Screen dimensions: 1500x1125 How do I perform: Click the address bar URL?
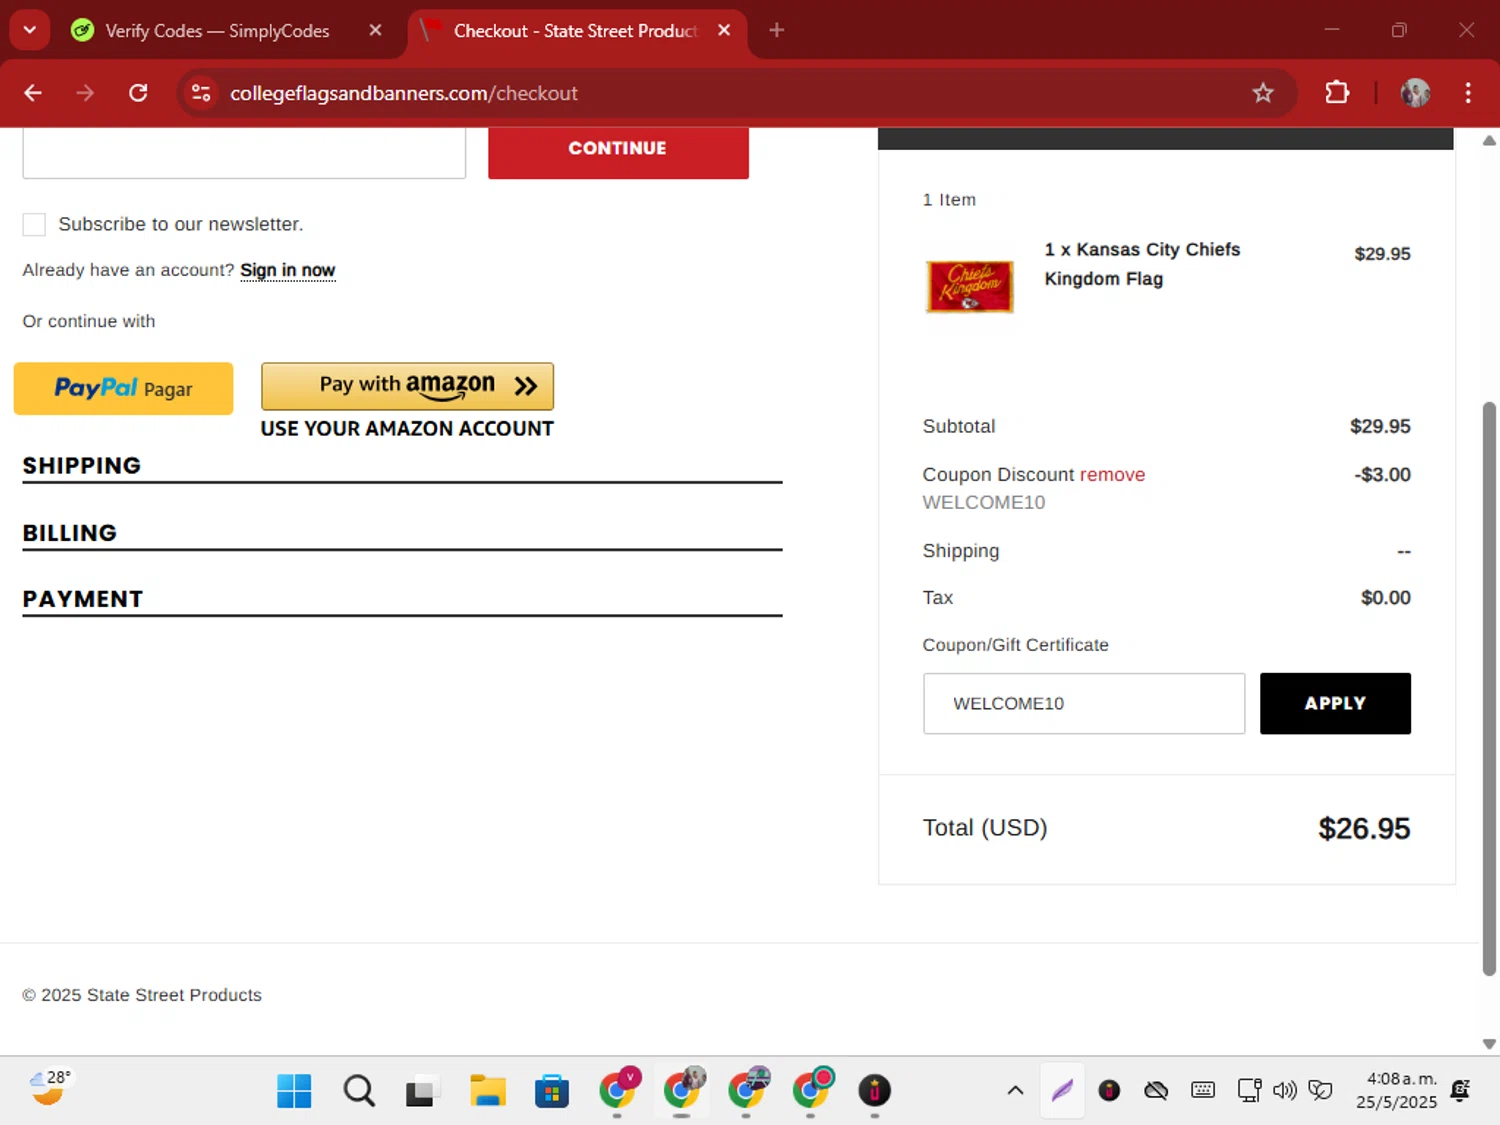coord(404,93)
